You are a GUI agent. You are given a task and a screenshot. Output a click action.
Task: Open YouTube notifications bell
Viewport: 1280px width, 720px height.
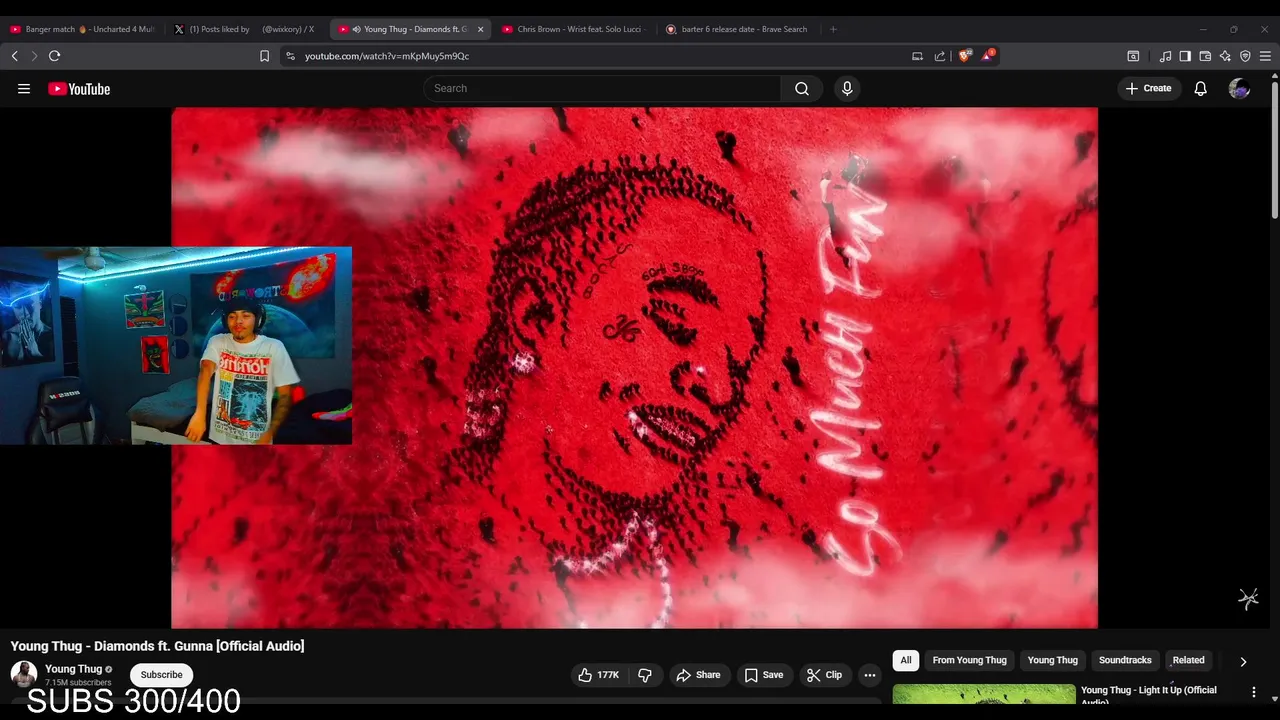click(x=1201, y=89)
